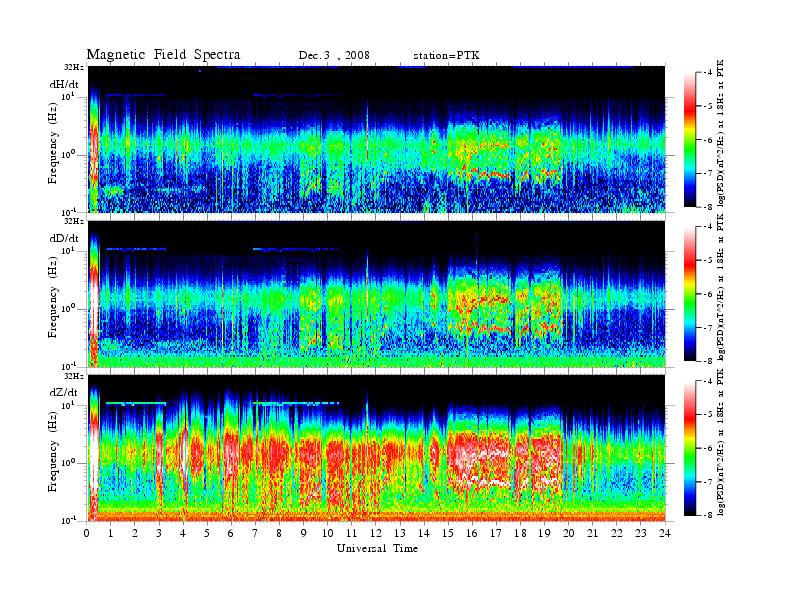Click the "32Hz" label above dZ/dt panel
Screen dimensions: 792x612
(74, 376)
